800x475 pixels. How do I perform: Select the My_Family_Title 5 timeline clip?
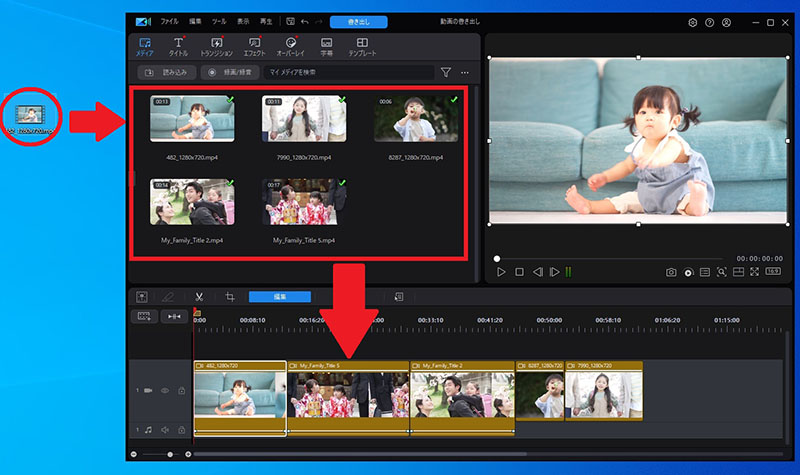pyautogui.click(x=348, y=397)
